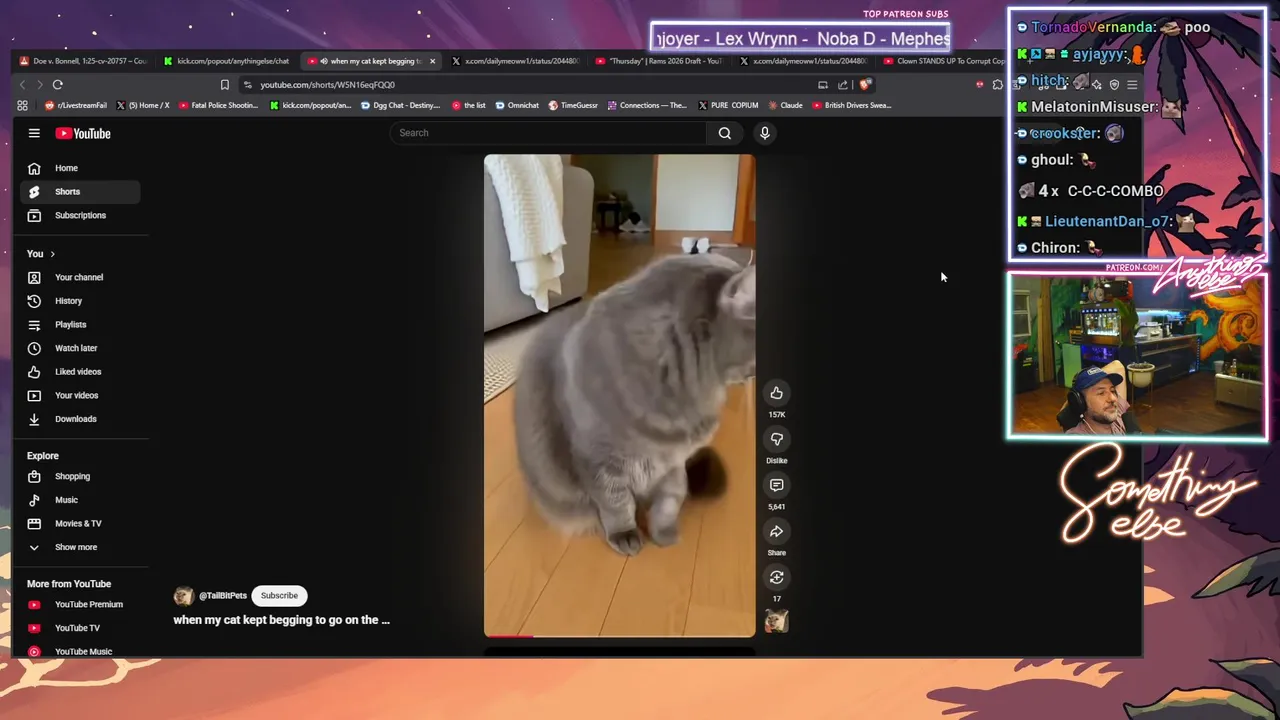Viewport: 1280px width, 720px height.
Task: Switch to kick.com anythingelse chat tab
Action: (225, 61)
